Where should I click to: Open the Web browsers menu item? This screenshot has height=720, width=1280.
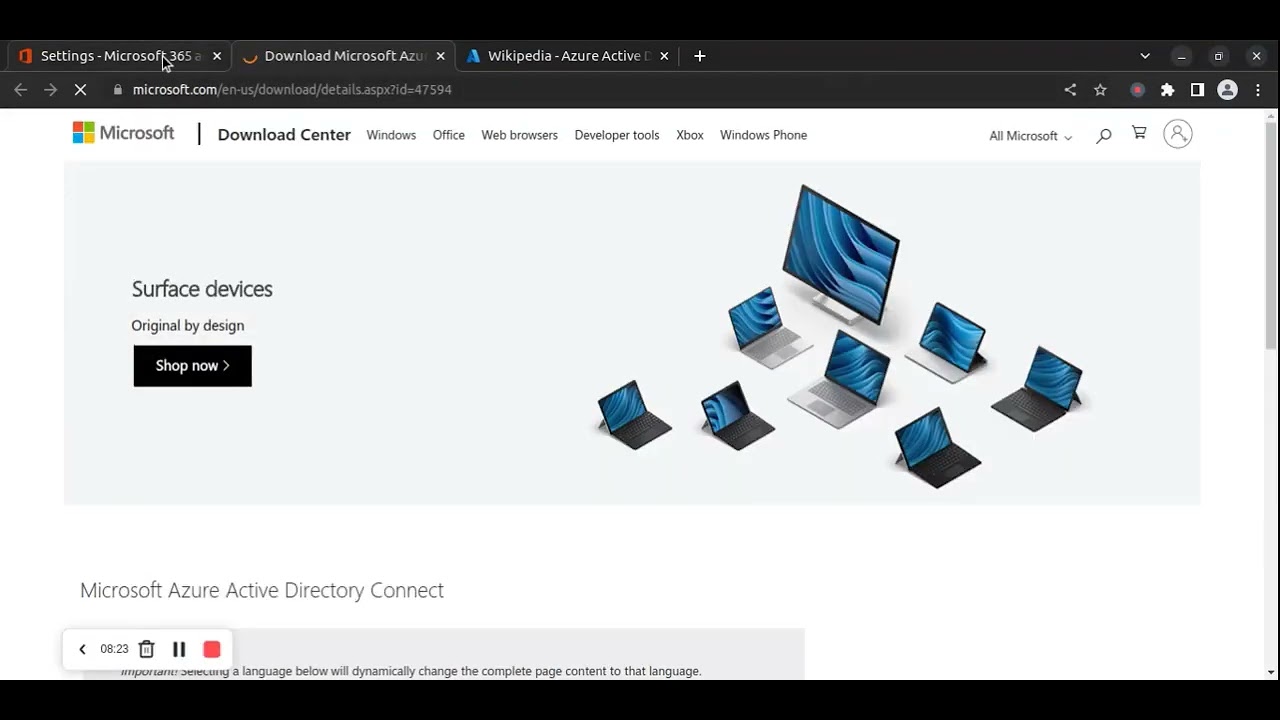pos(520,135)
